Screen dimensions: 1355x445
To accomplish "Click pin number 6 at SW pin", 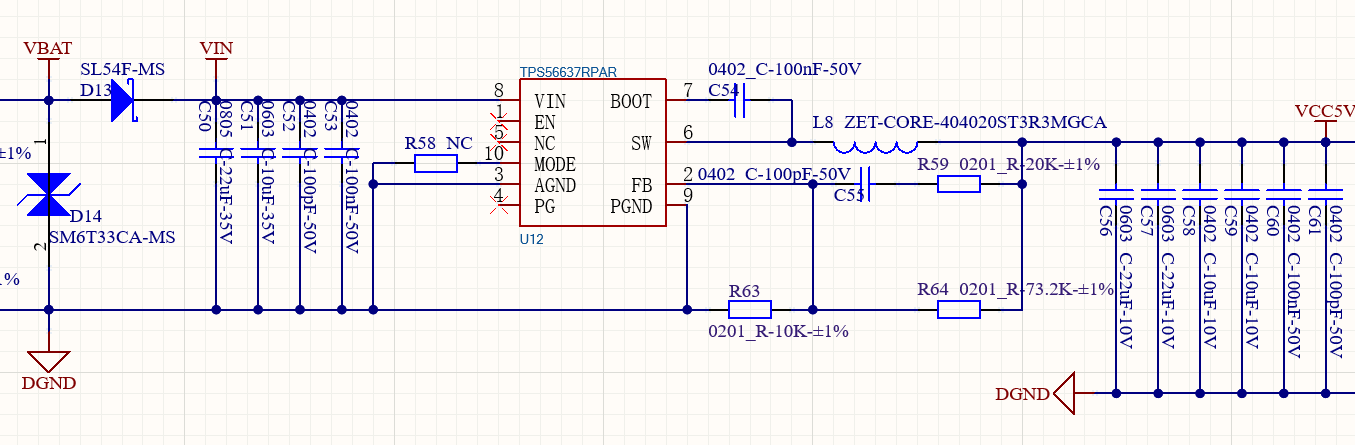I will 688,133.
